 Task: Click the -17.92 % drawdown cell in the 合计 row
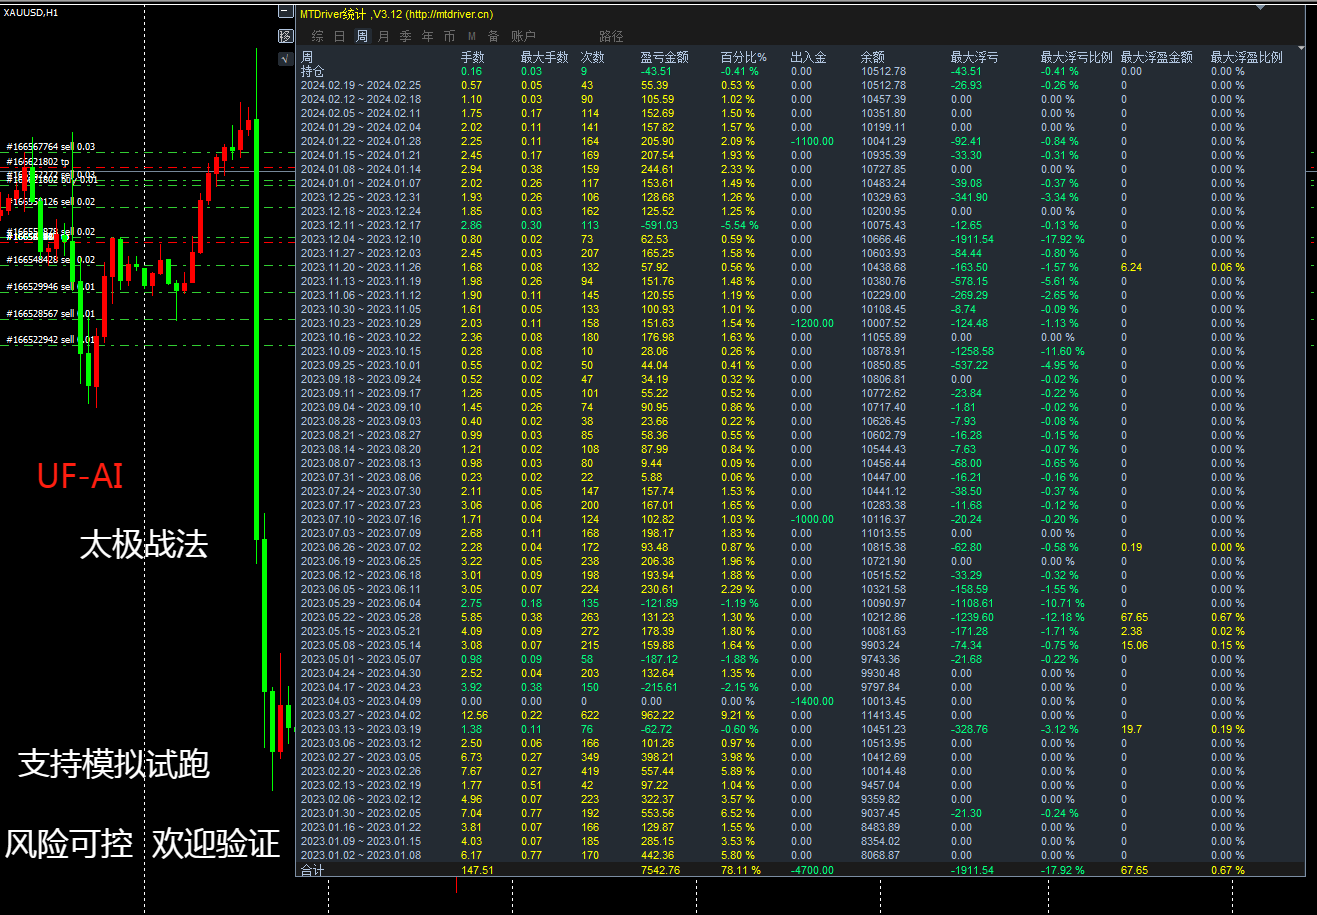point(1062,870)
